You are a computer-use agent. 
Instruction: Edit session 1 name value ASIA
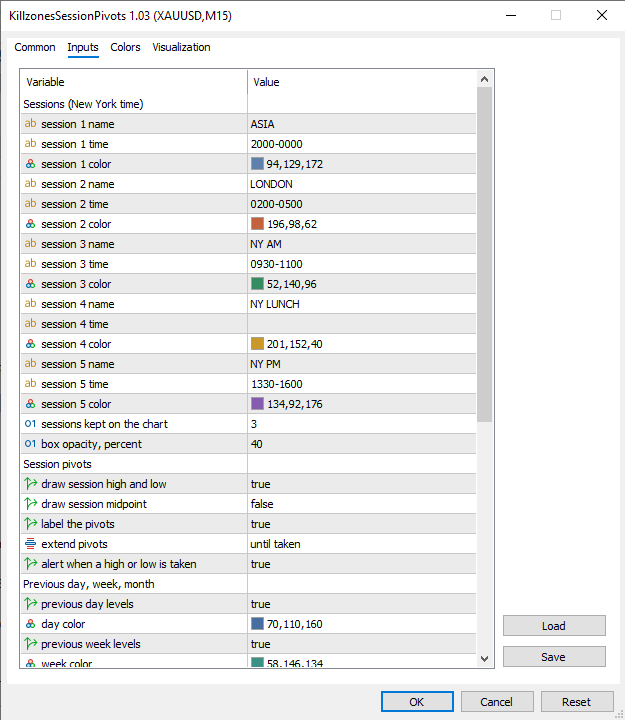361,124
